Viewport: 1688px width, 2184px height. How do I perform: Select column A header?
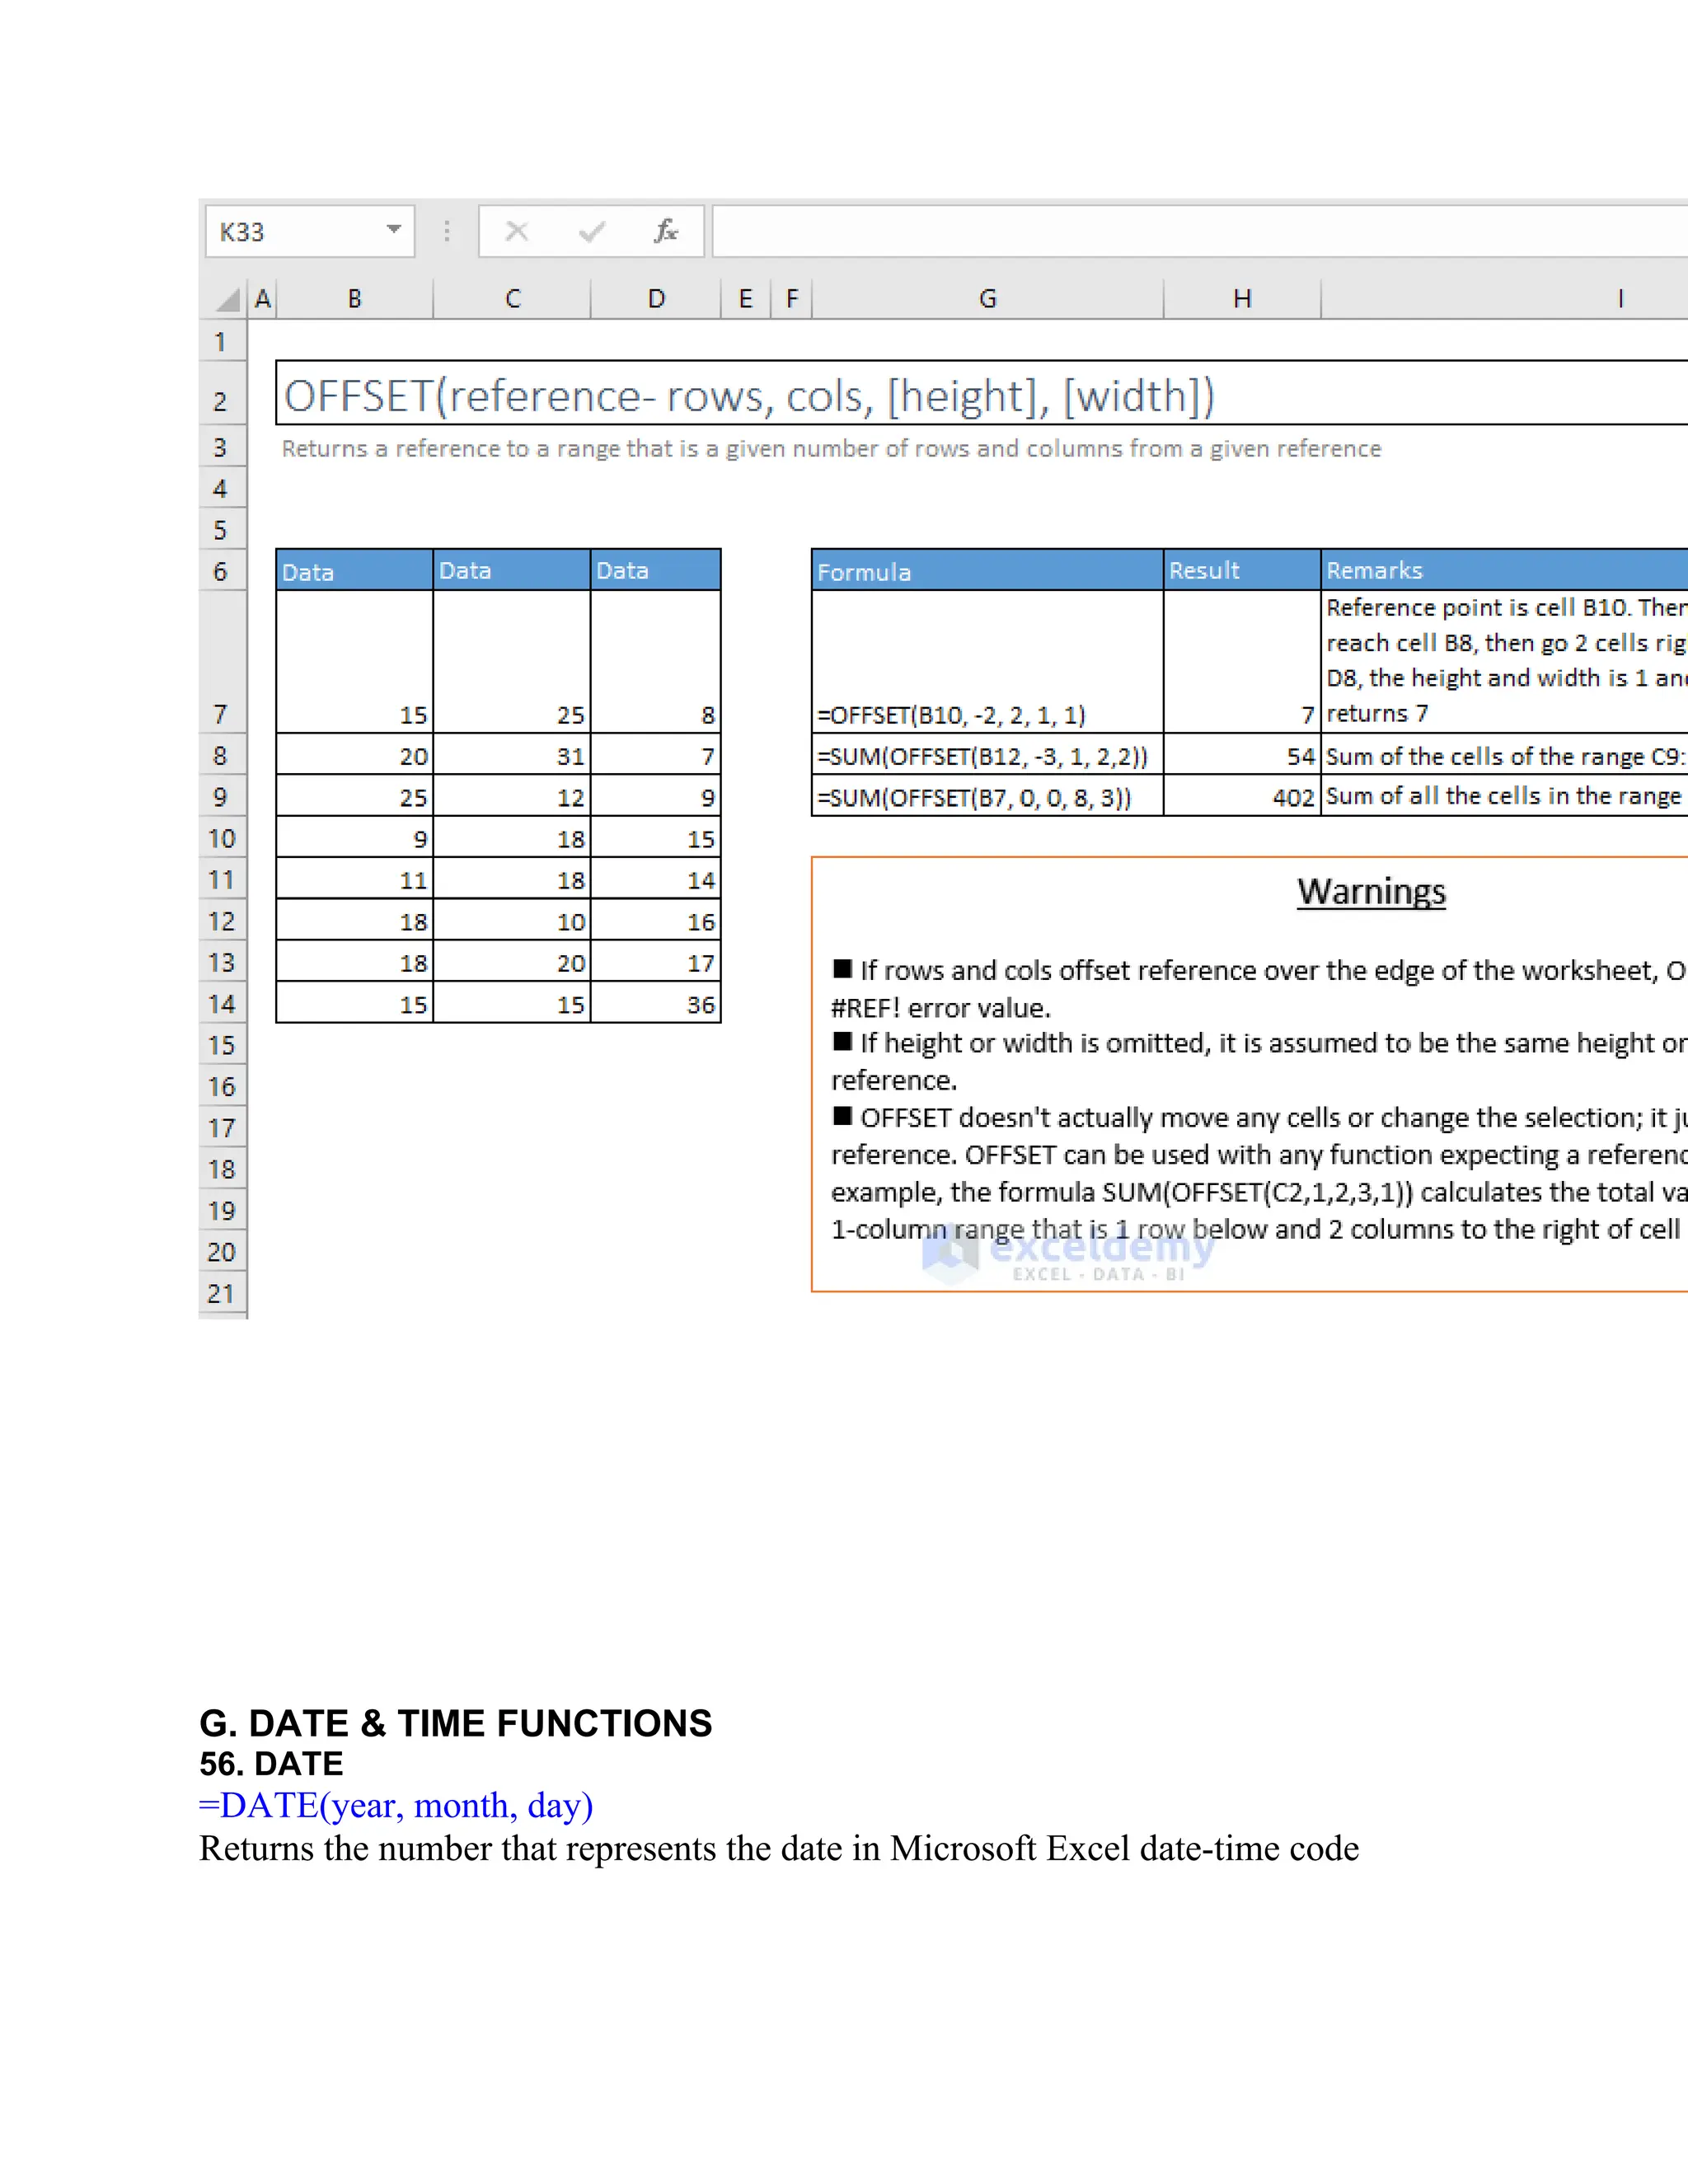(x=263, y=299)
